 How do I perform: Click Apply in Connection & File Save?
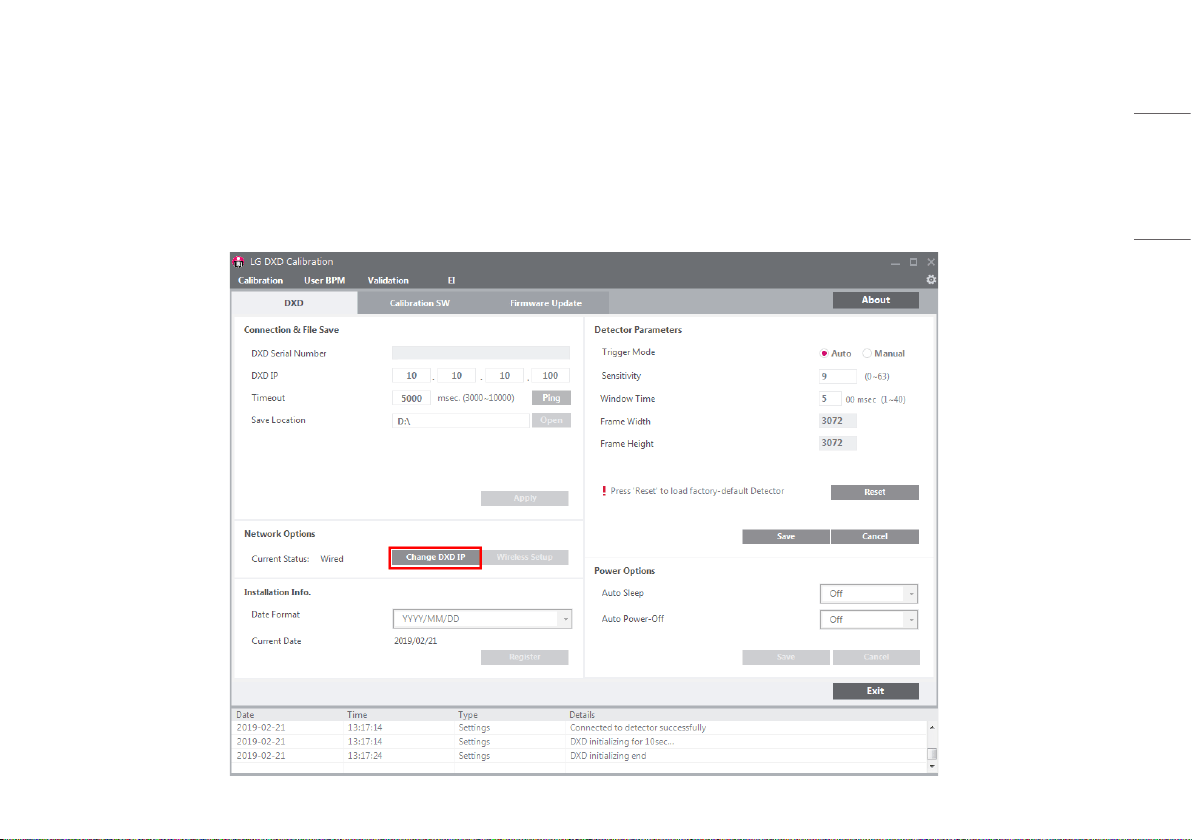[x=525, y=498]
